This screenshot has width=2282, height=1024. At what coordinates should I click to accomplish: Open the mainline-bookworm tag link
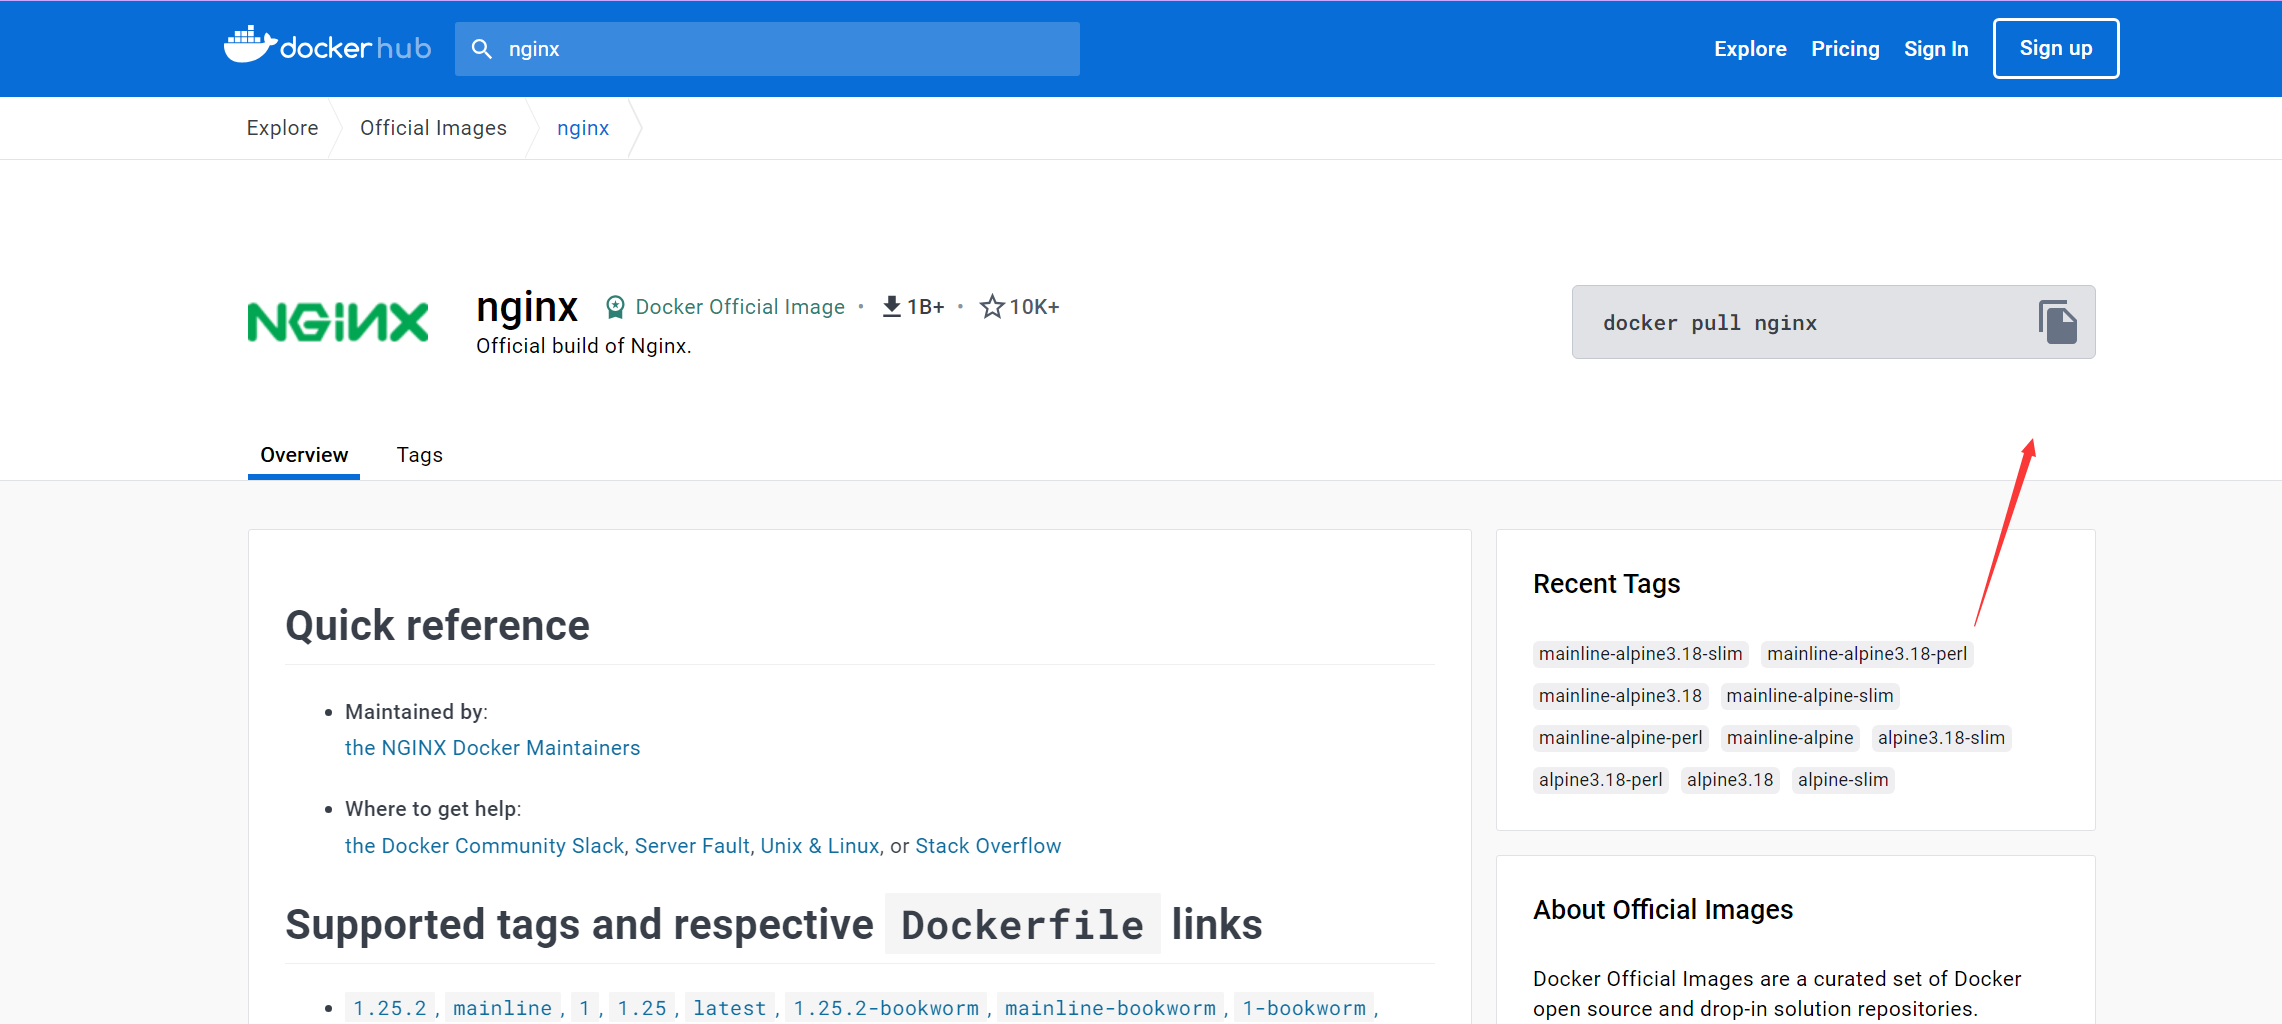[1110, 1008]
